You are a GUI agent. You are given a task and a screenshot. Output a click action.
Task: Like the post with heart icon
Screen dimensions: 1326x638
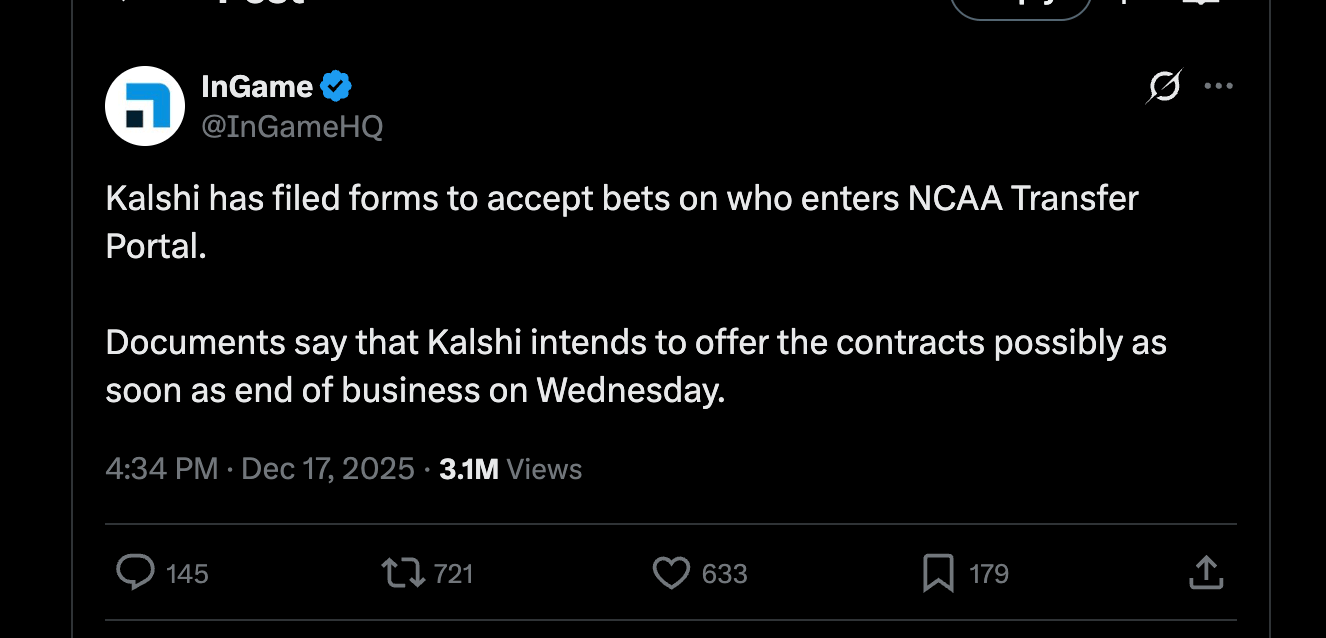tap(671, 573)
